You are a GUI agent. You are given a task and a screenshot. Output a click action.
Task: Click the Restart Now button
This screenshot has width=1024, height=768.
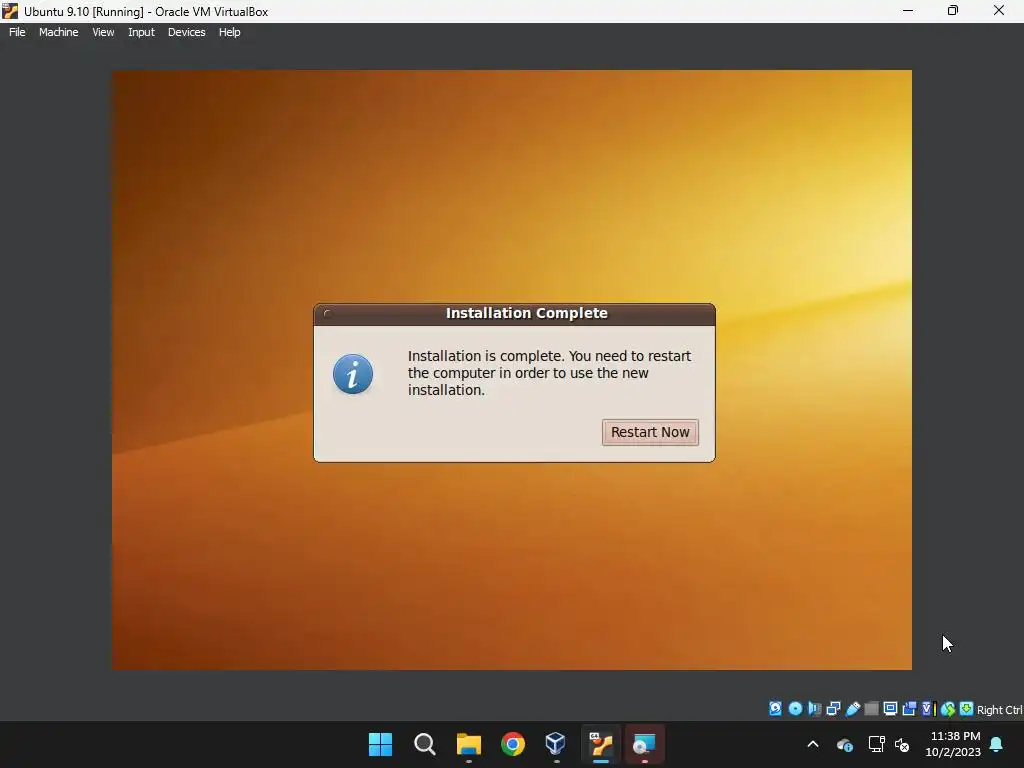pyautogui.click(x=650, y=432)
